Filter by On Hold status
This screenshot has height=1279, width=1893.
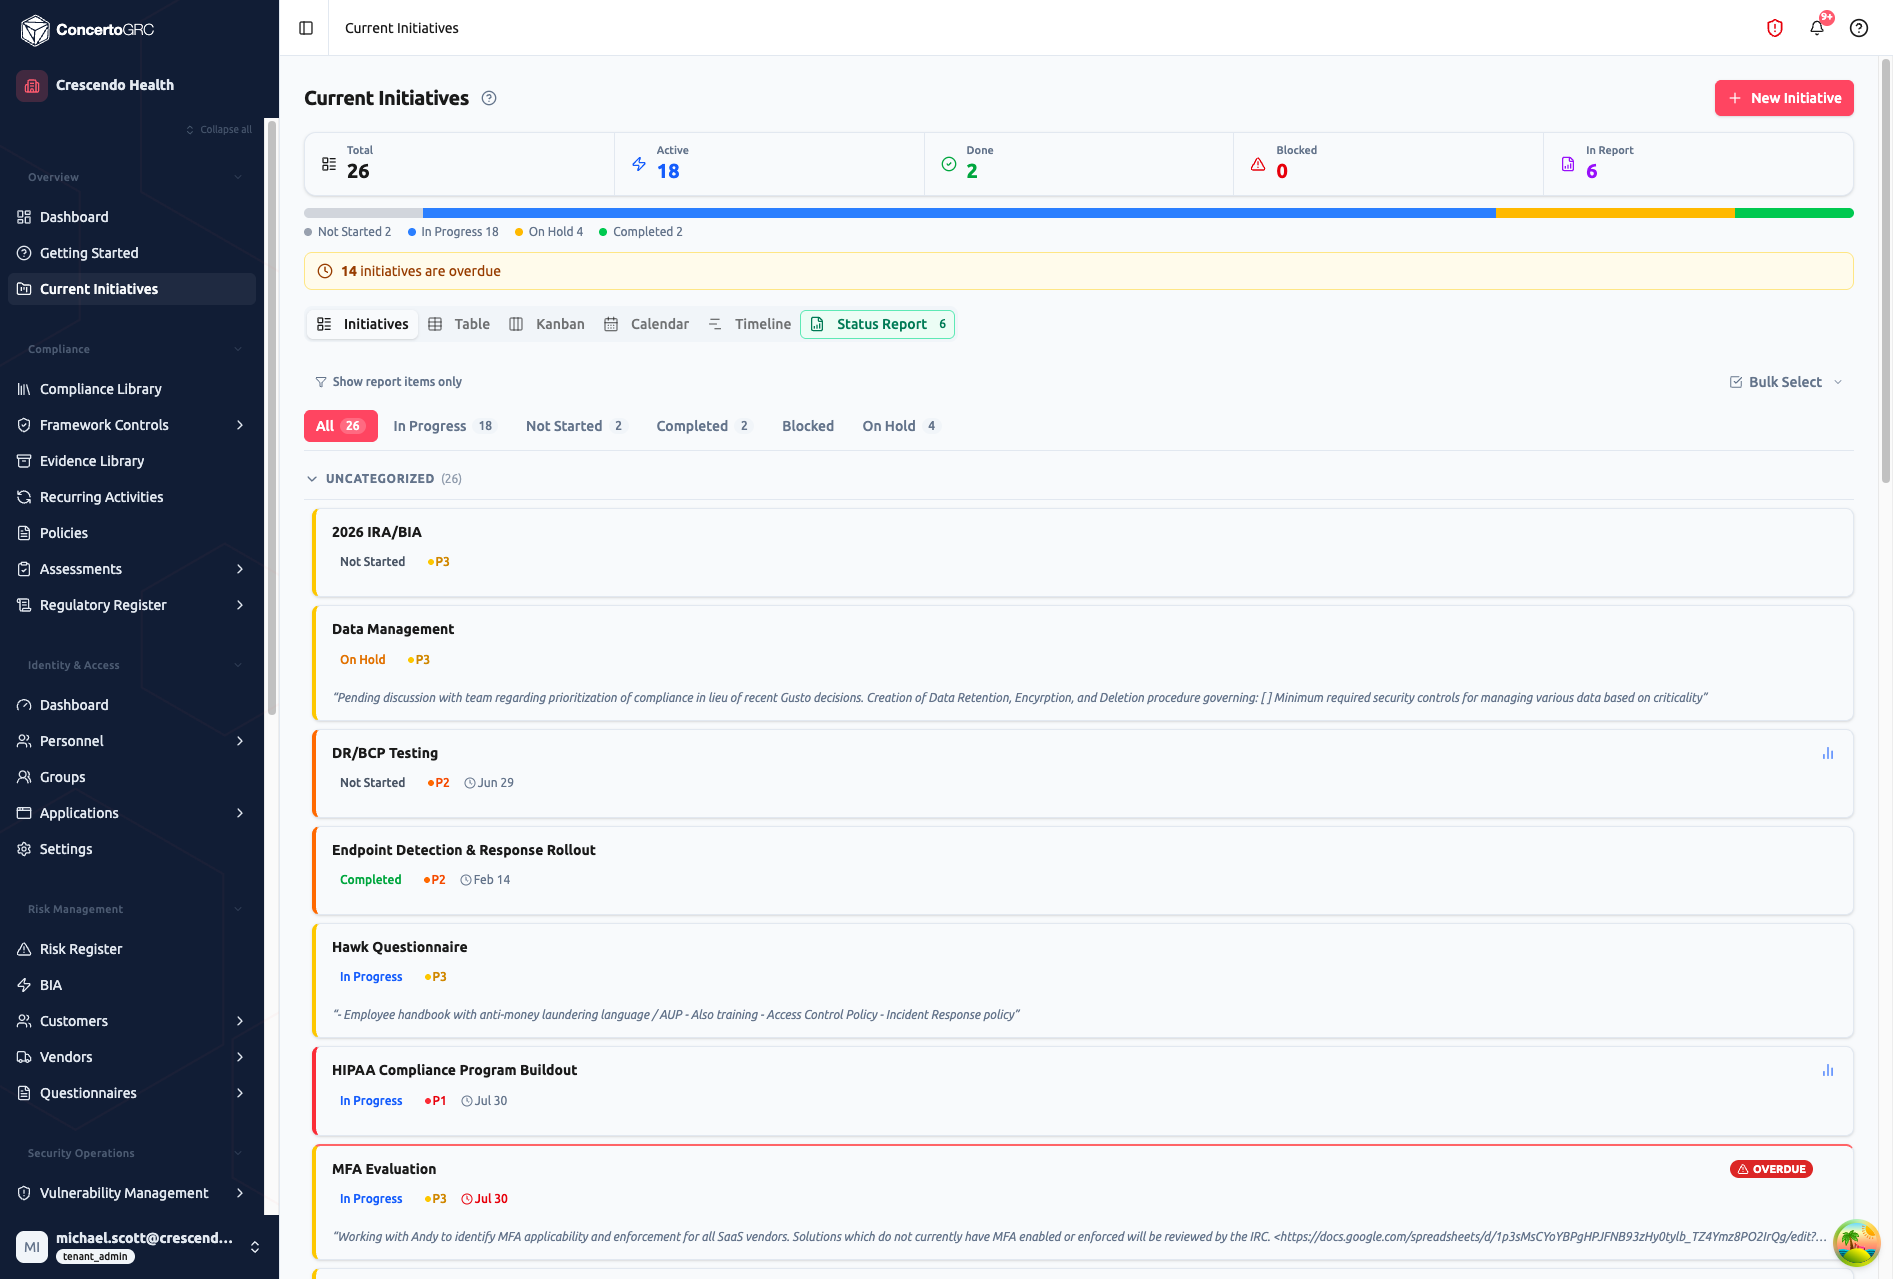900,426
